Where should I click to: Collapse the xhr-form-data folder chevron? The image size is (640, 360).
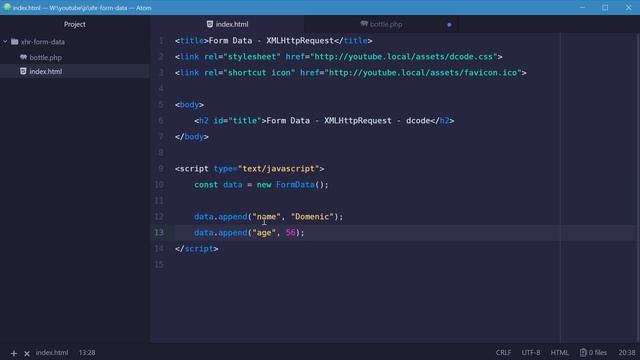(5, 42)
